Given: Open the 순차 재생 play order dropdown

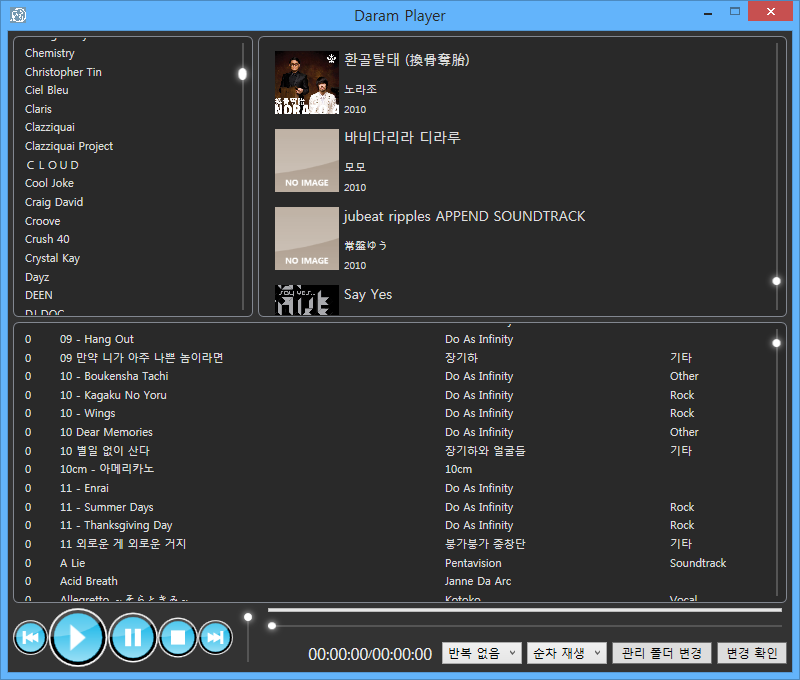Looking at the screenshot, I should click(x=567, y=653).
